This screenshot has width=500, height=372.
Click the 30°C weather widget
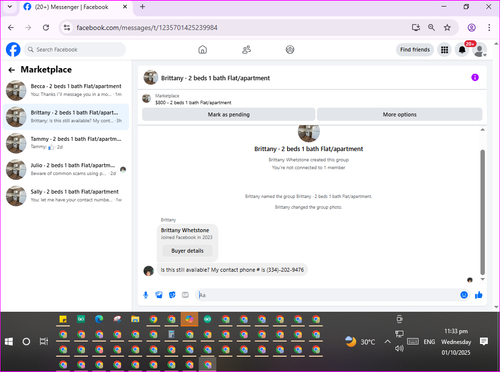click(x=360, y=342)
